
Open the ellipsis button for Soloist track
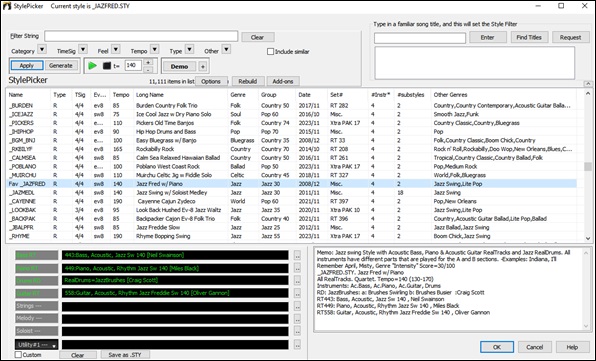[x=297, y=331]
